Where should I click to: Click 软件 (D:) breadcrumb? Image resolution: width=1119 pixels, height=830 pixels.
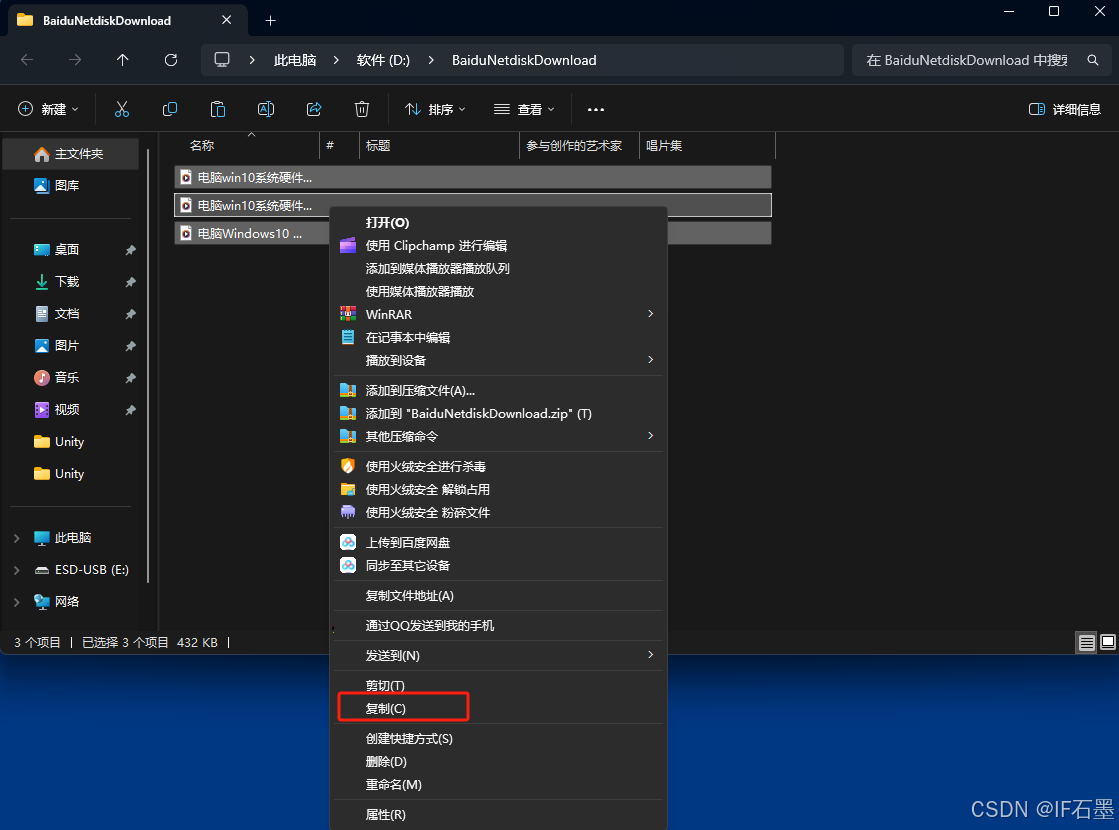383,60
